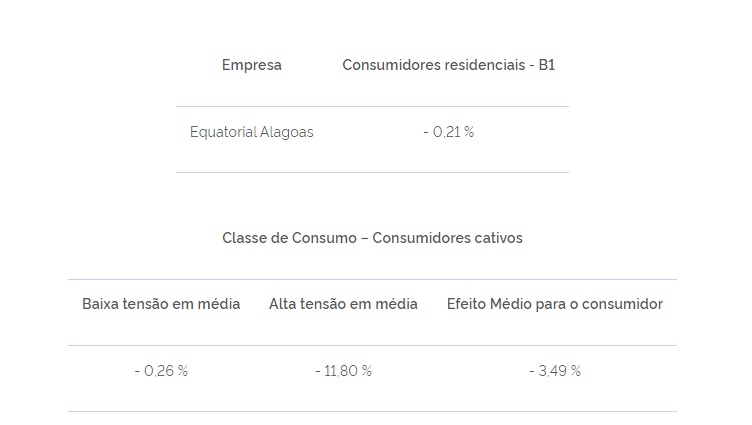Select the Baixa tensão em média header
The image size is (752, 425).
point(161,304)
